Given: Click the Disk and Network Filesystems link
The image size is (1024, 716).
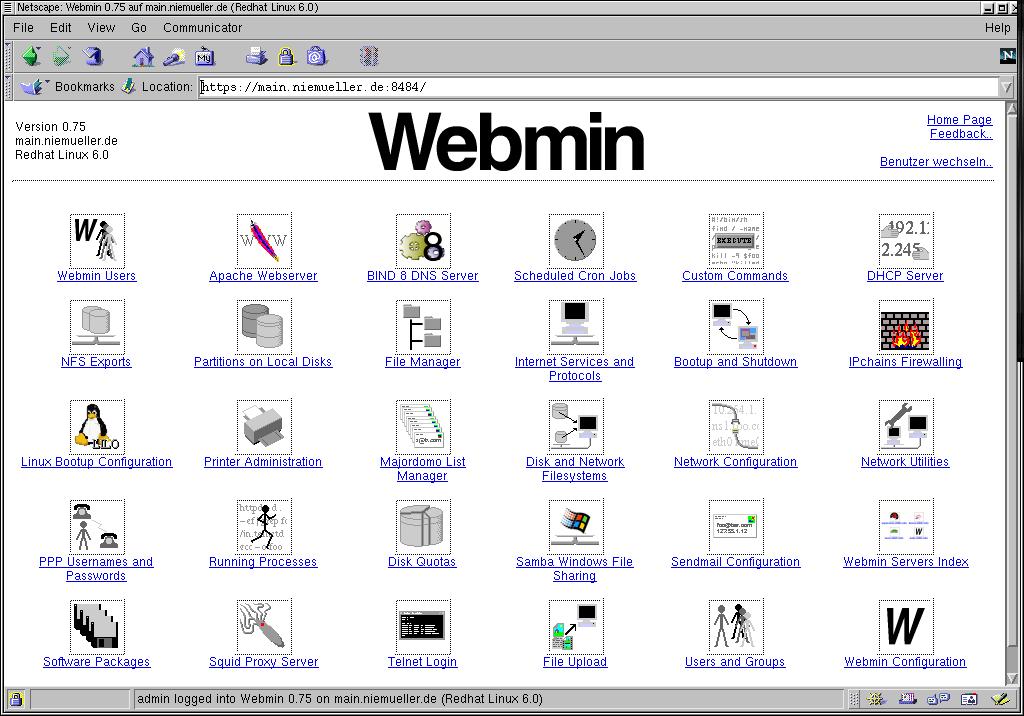Looking at the screenshot, I should 575,468.
